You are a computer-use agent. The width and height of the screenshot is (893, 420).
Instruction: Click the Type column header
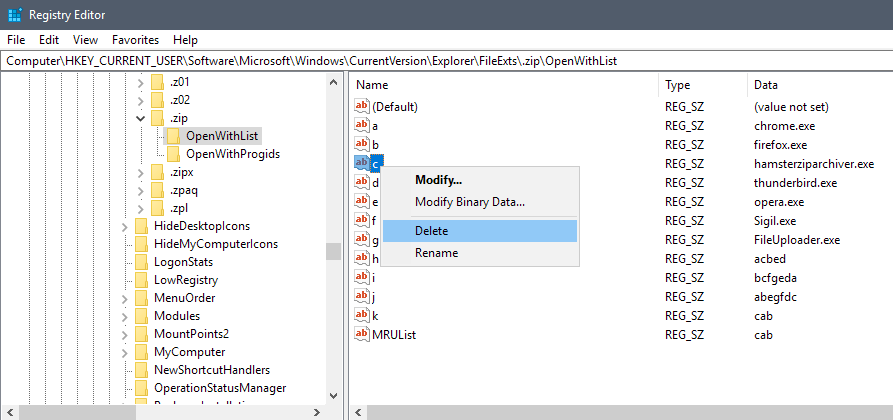pyautogui.click(x=703, y=85)
